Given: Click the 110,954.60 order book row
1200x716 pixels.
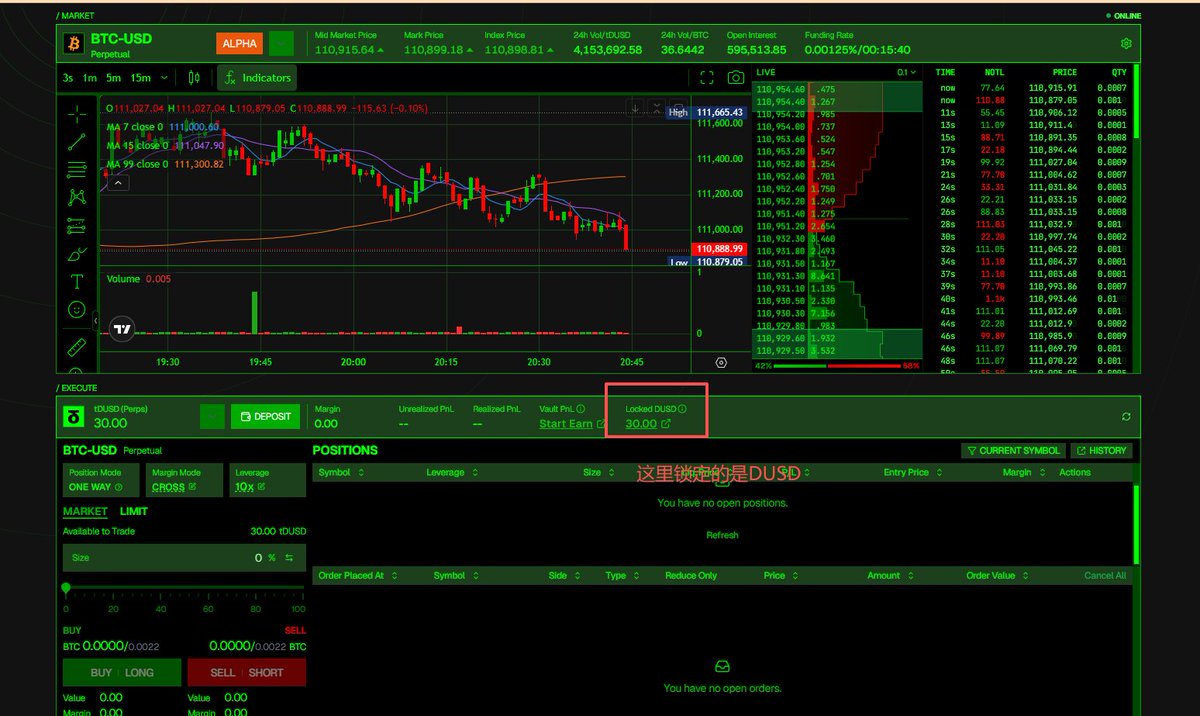Looking at the screenshot, I should coord(836,89).
